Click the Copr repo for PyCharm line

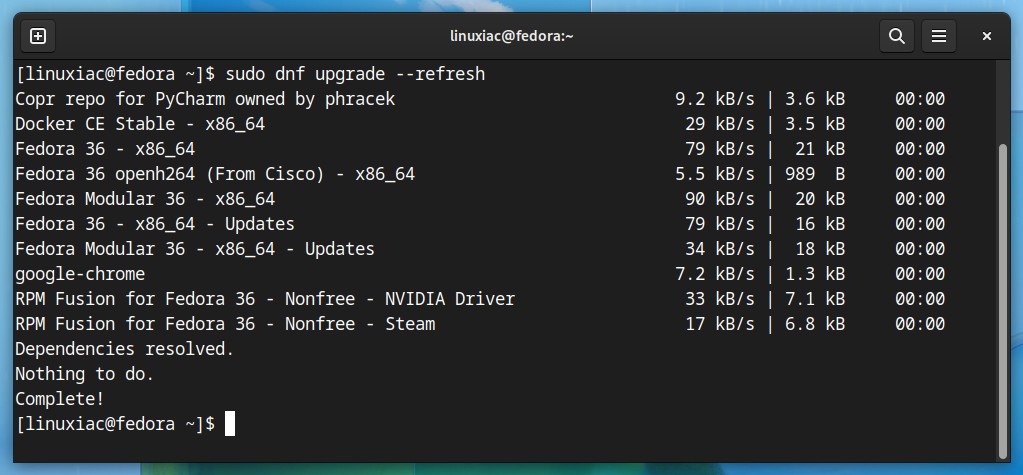[x=480, y=99]
